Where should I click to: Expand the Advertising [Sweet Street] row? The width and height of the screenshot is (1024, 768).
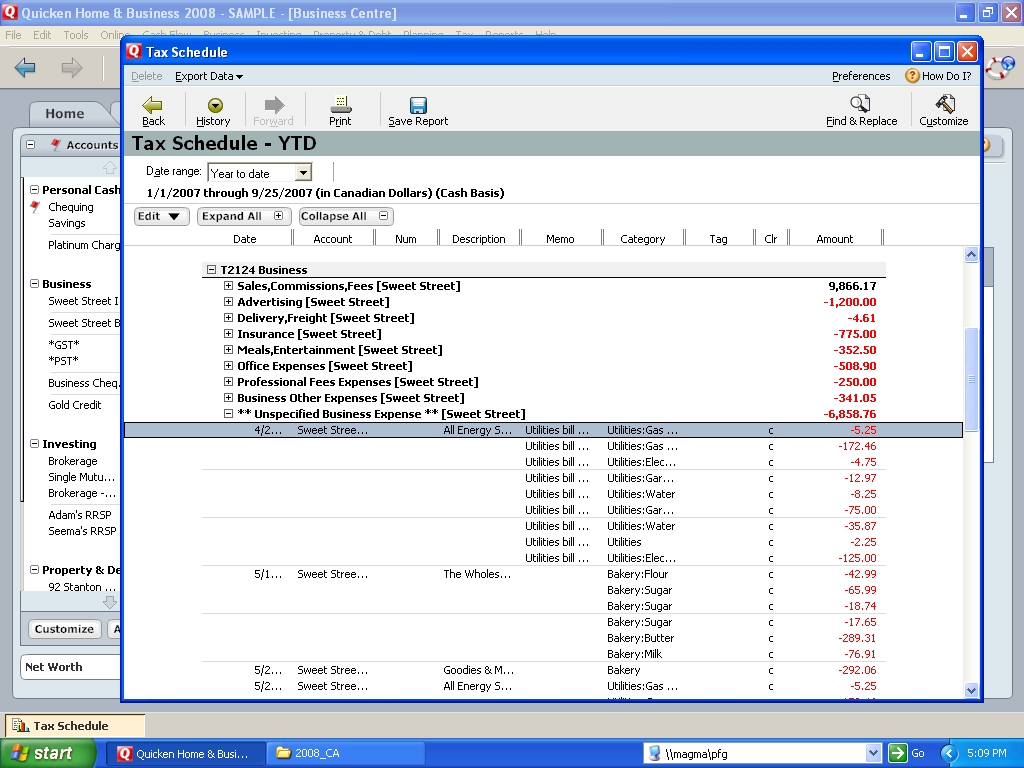pyautogui.click(x=229, y=302)
